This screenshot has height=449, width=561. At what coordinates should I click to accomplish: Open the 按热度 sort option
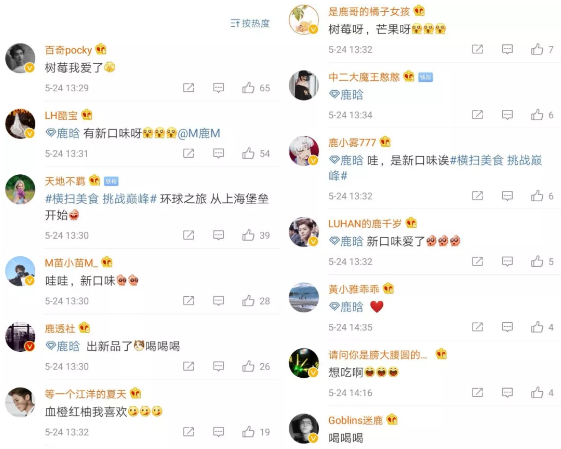(x=250, y=23)
